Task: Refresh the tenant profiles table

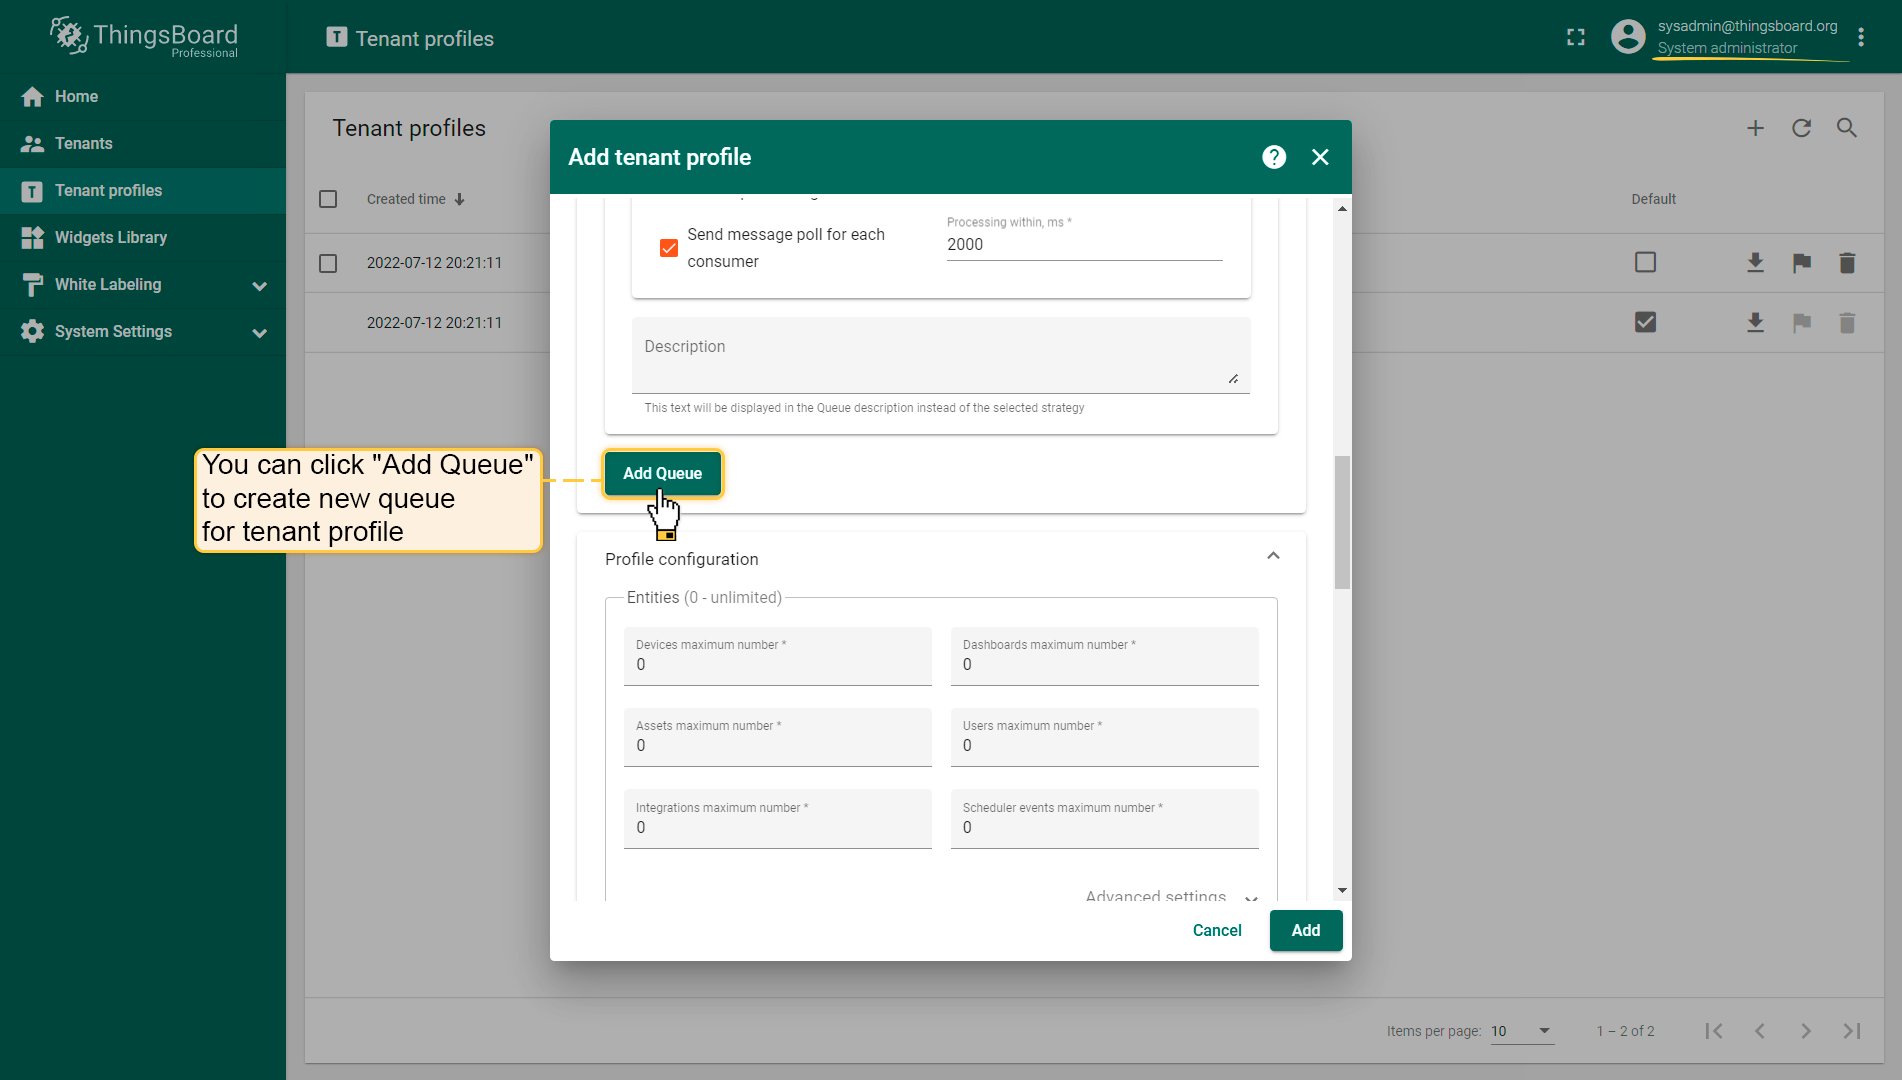Action: (x=1801, y=128)
